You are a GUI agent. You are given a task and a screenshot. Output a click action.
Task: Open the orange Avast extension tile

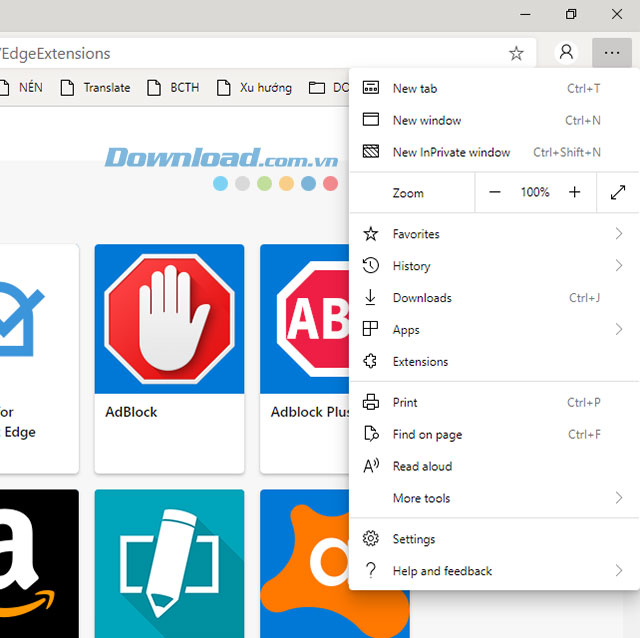(x=304, y=563)
